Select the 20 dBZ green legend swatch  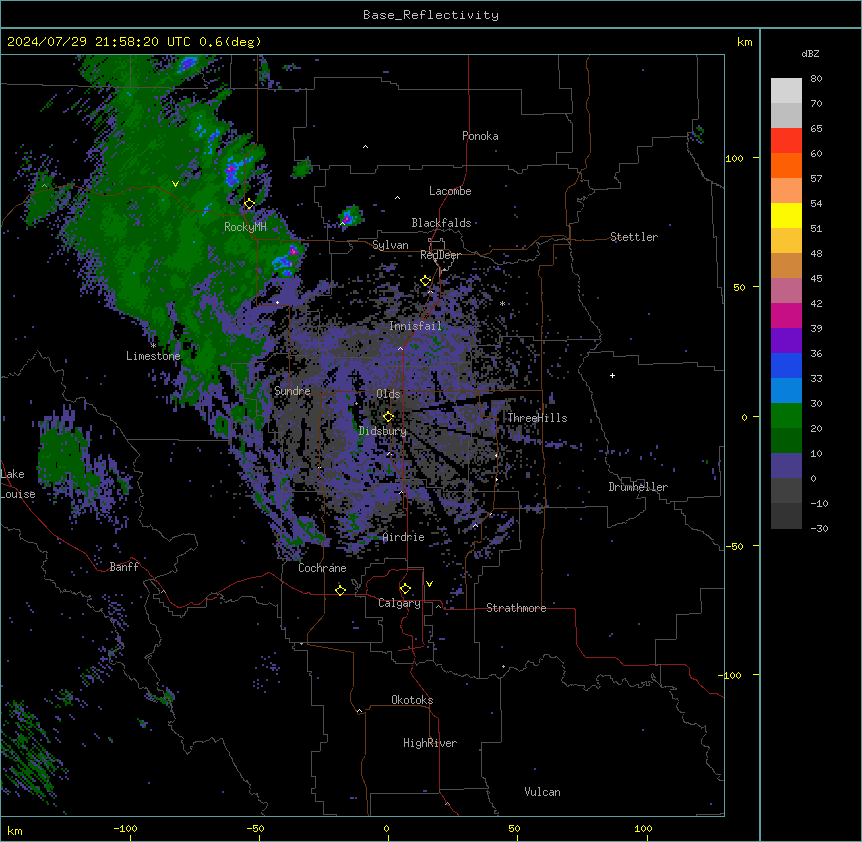tap(786, 416)
